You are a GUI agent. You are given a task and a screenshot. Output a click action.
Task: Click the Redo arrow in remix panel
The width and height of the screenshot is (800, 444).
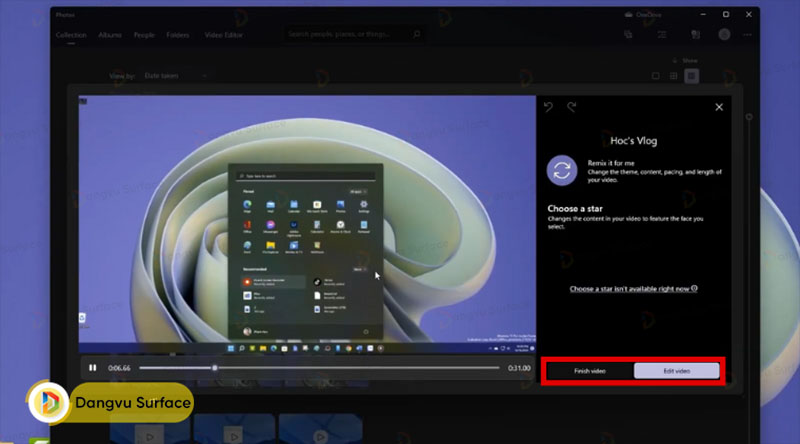[x=571, y=107]
